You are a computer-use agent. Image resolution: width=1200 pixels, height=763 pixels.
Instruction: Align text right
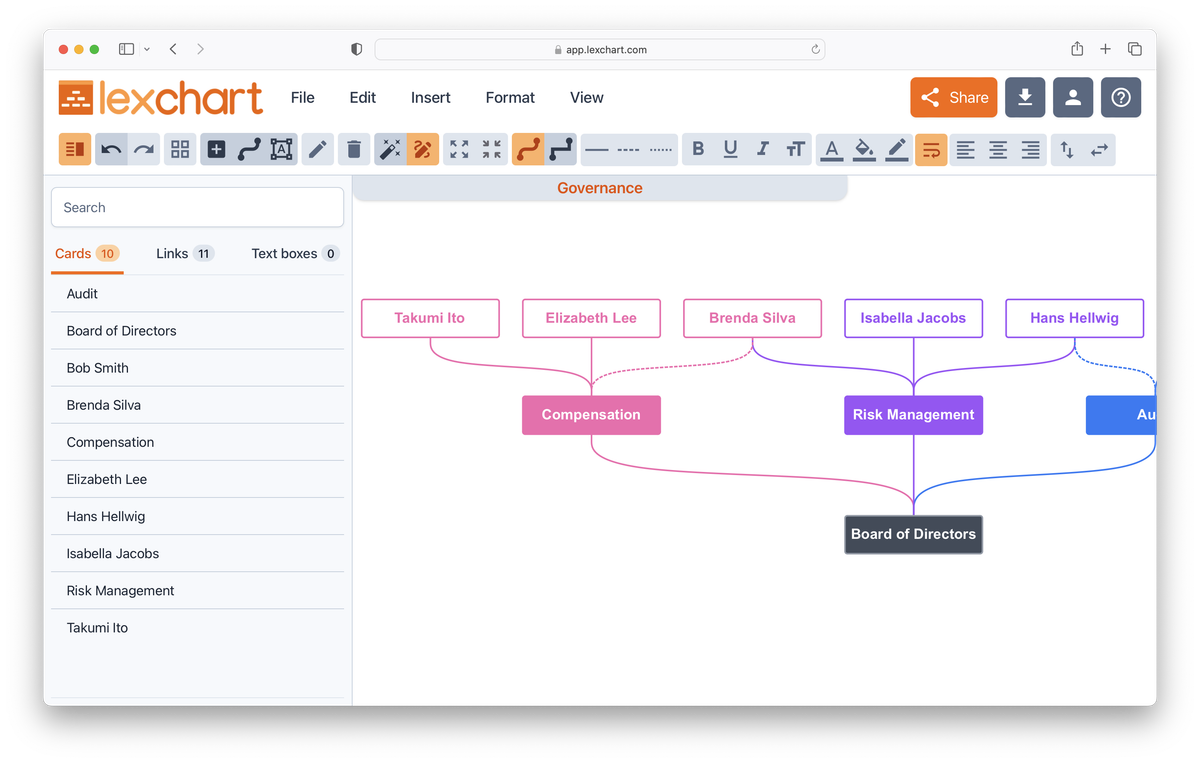point(1031,150)
